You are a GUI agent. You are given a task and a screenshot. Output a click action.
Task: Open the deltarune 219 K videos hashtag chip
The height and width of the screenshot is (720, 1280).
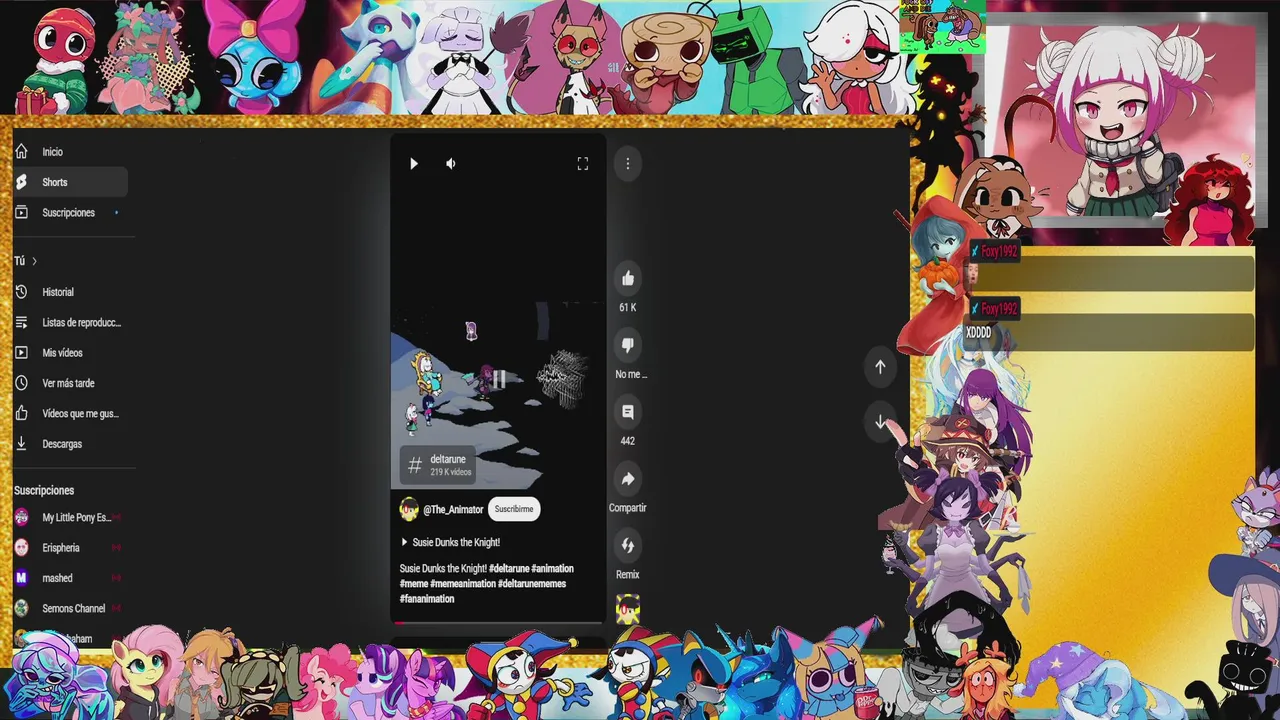[x=438, y=465]
